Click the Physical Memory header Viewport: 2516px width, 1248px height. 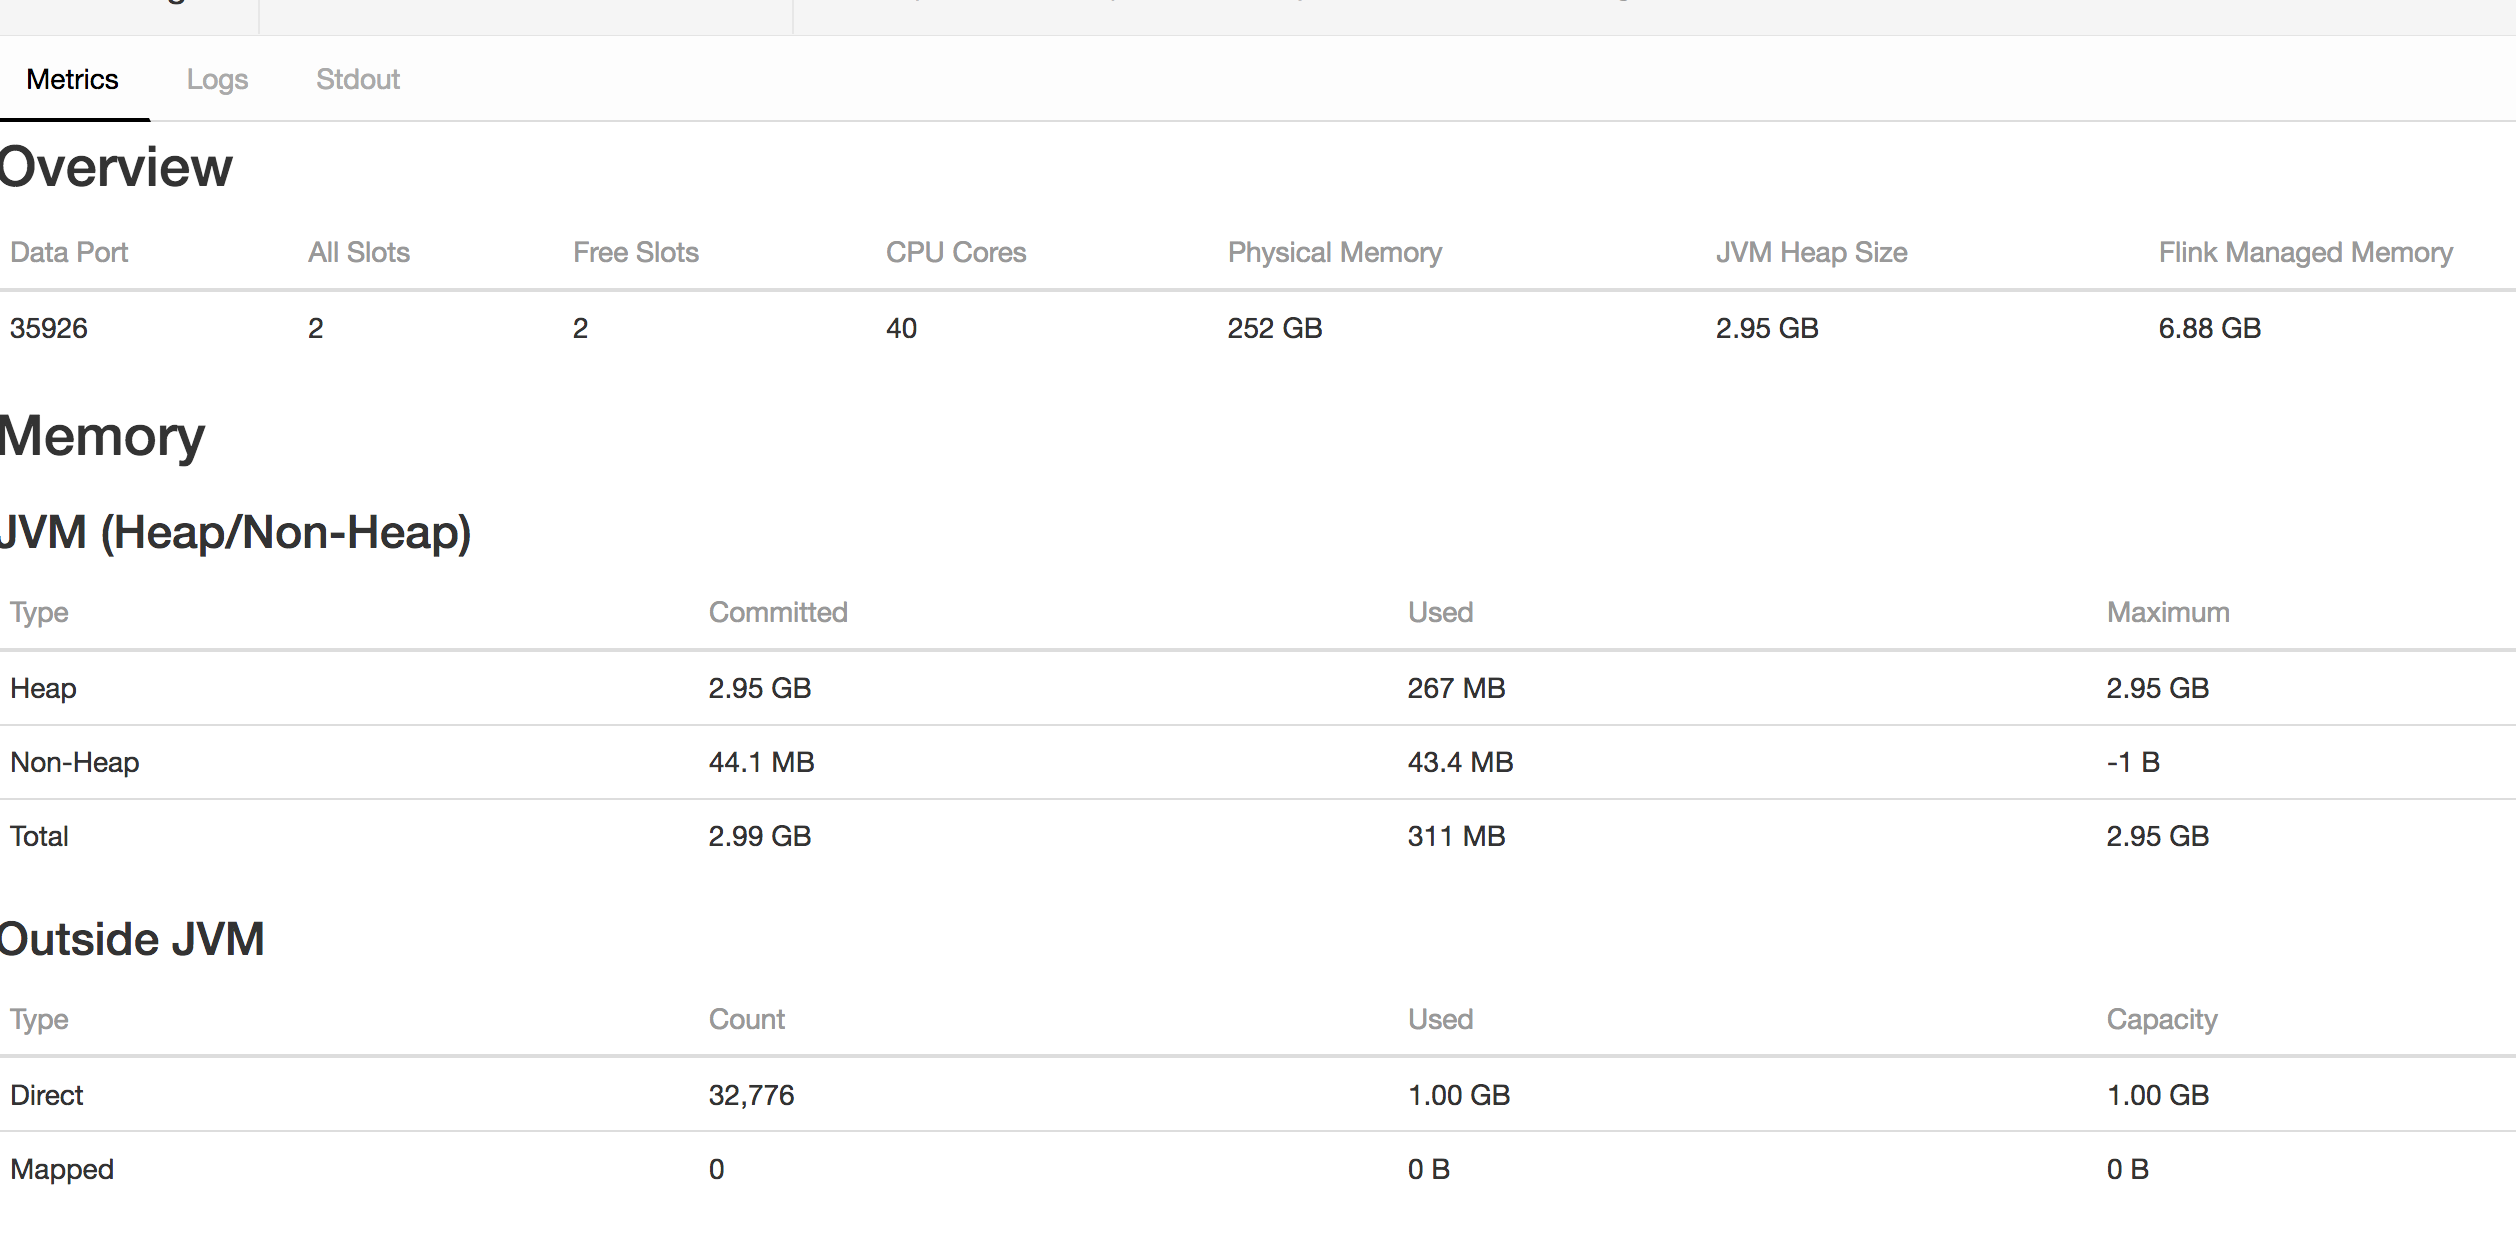[x=1334, y=253]
